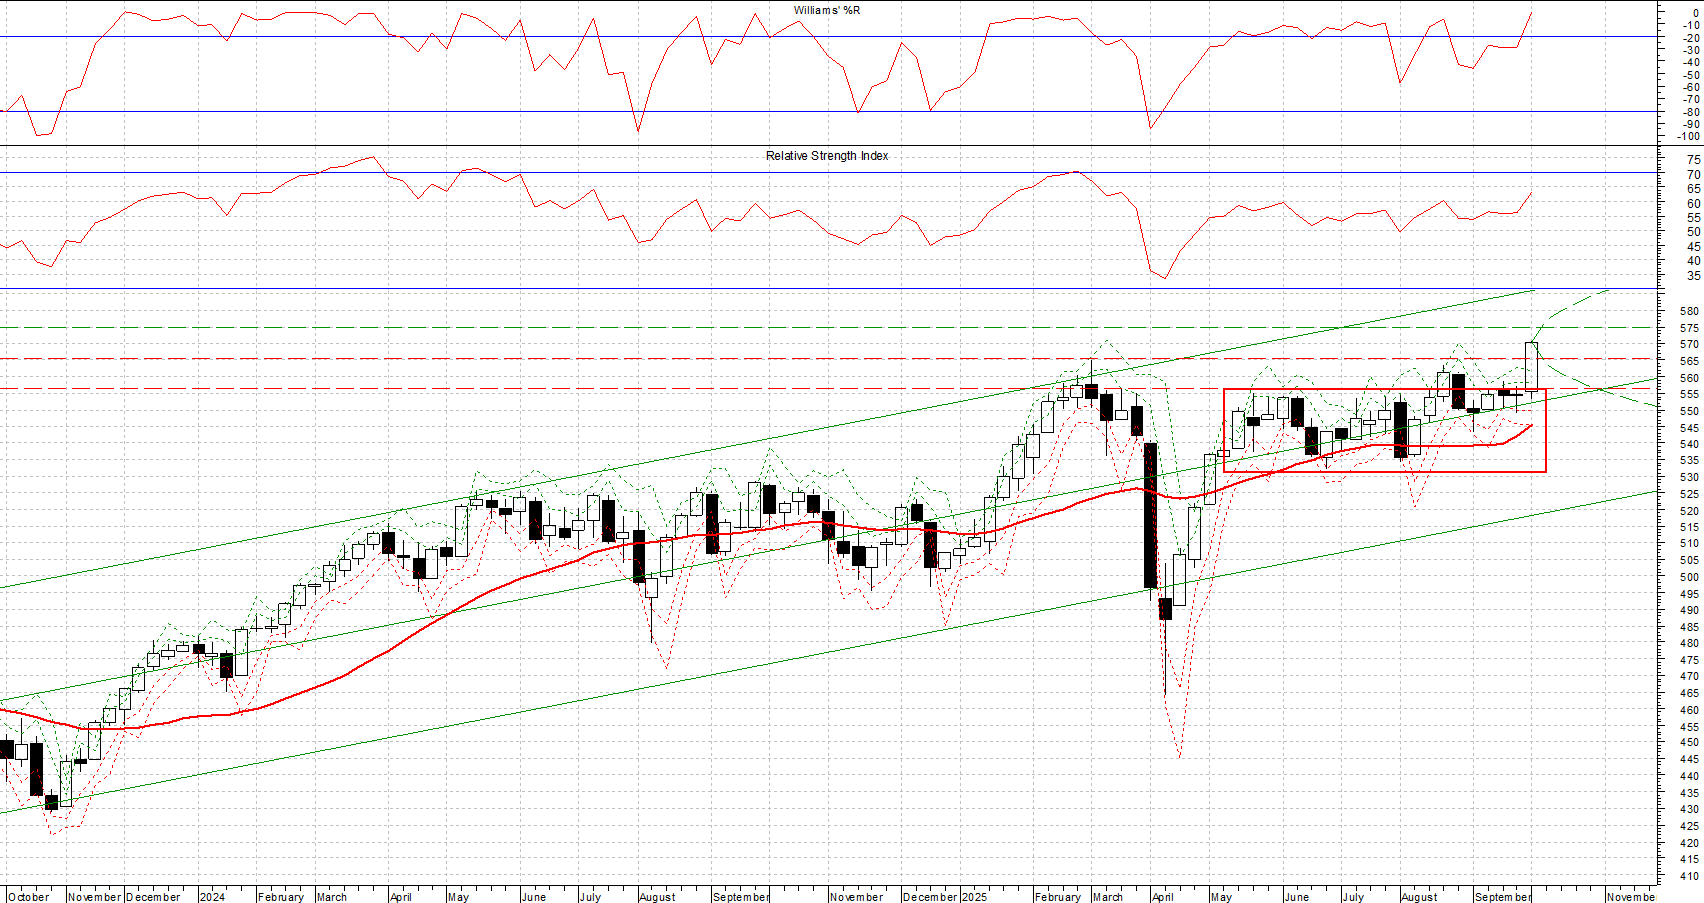This screenshot has height=903, width=1704.
Task: Click the truncated Novembe label at far right
Action: 1630,897
